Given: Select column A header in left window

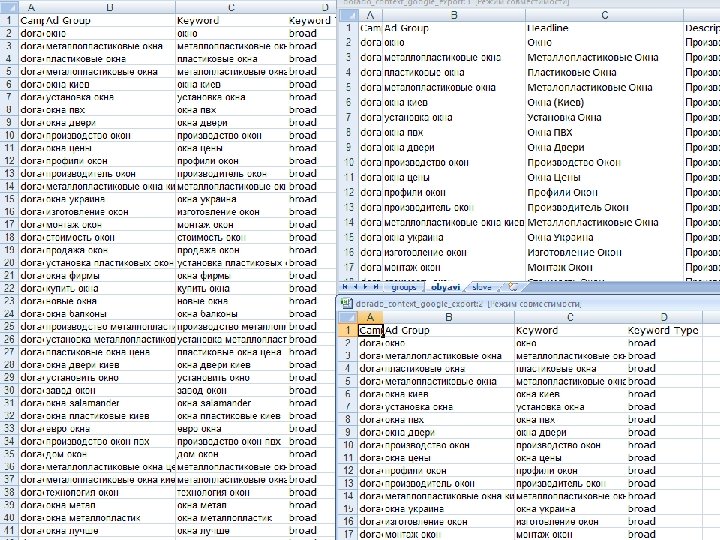Looking at the screenshot, I should 31,7.
